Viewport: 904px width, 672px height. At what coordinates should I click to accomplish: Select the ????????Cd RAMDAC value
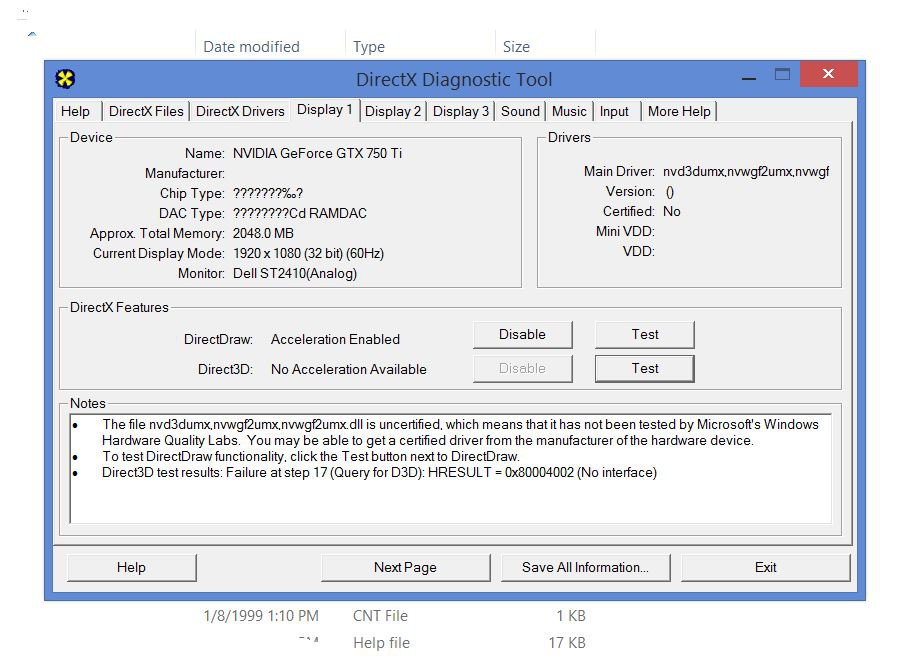pyautogui.click(x=299, y=214)
